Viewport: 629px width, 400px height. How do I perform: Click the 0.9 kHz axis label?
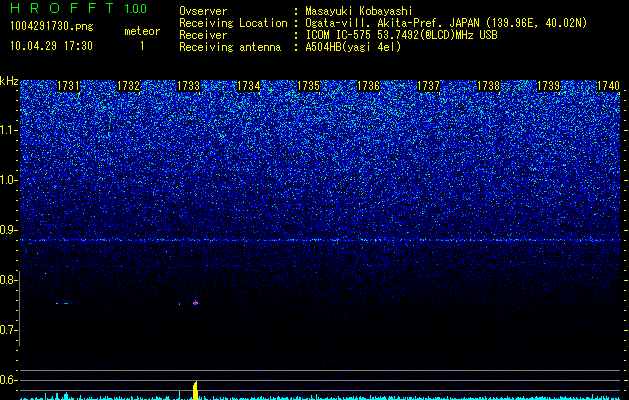click(9, 230)
